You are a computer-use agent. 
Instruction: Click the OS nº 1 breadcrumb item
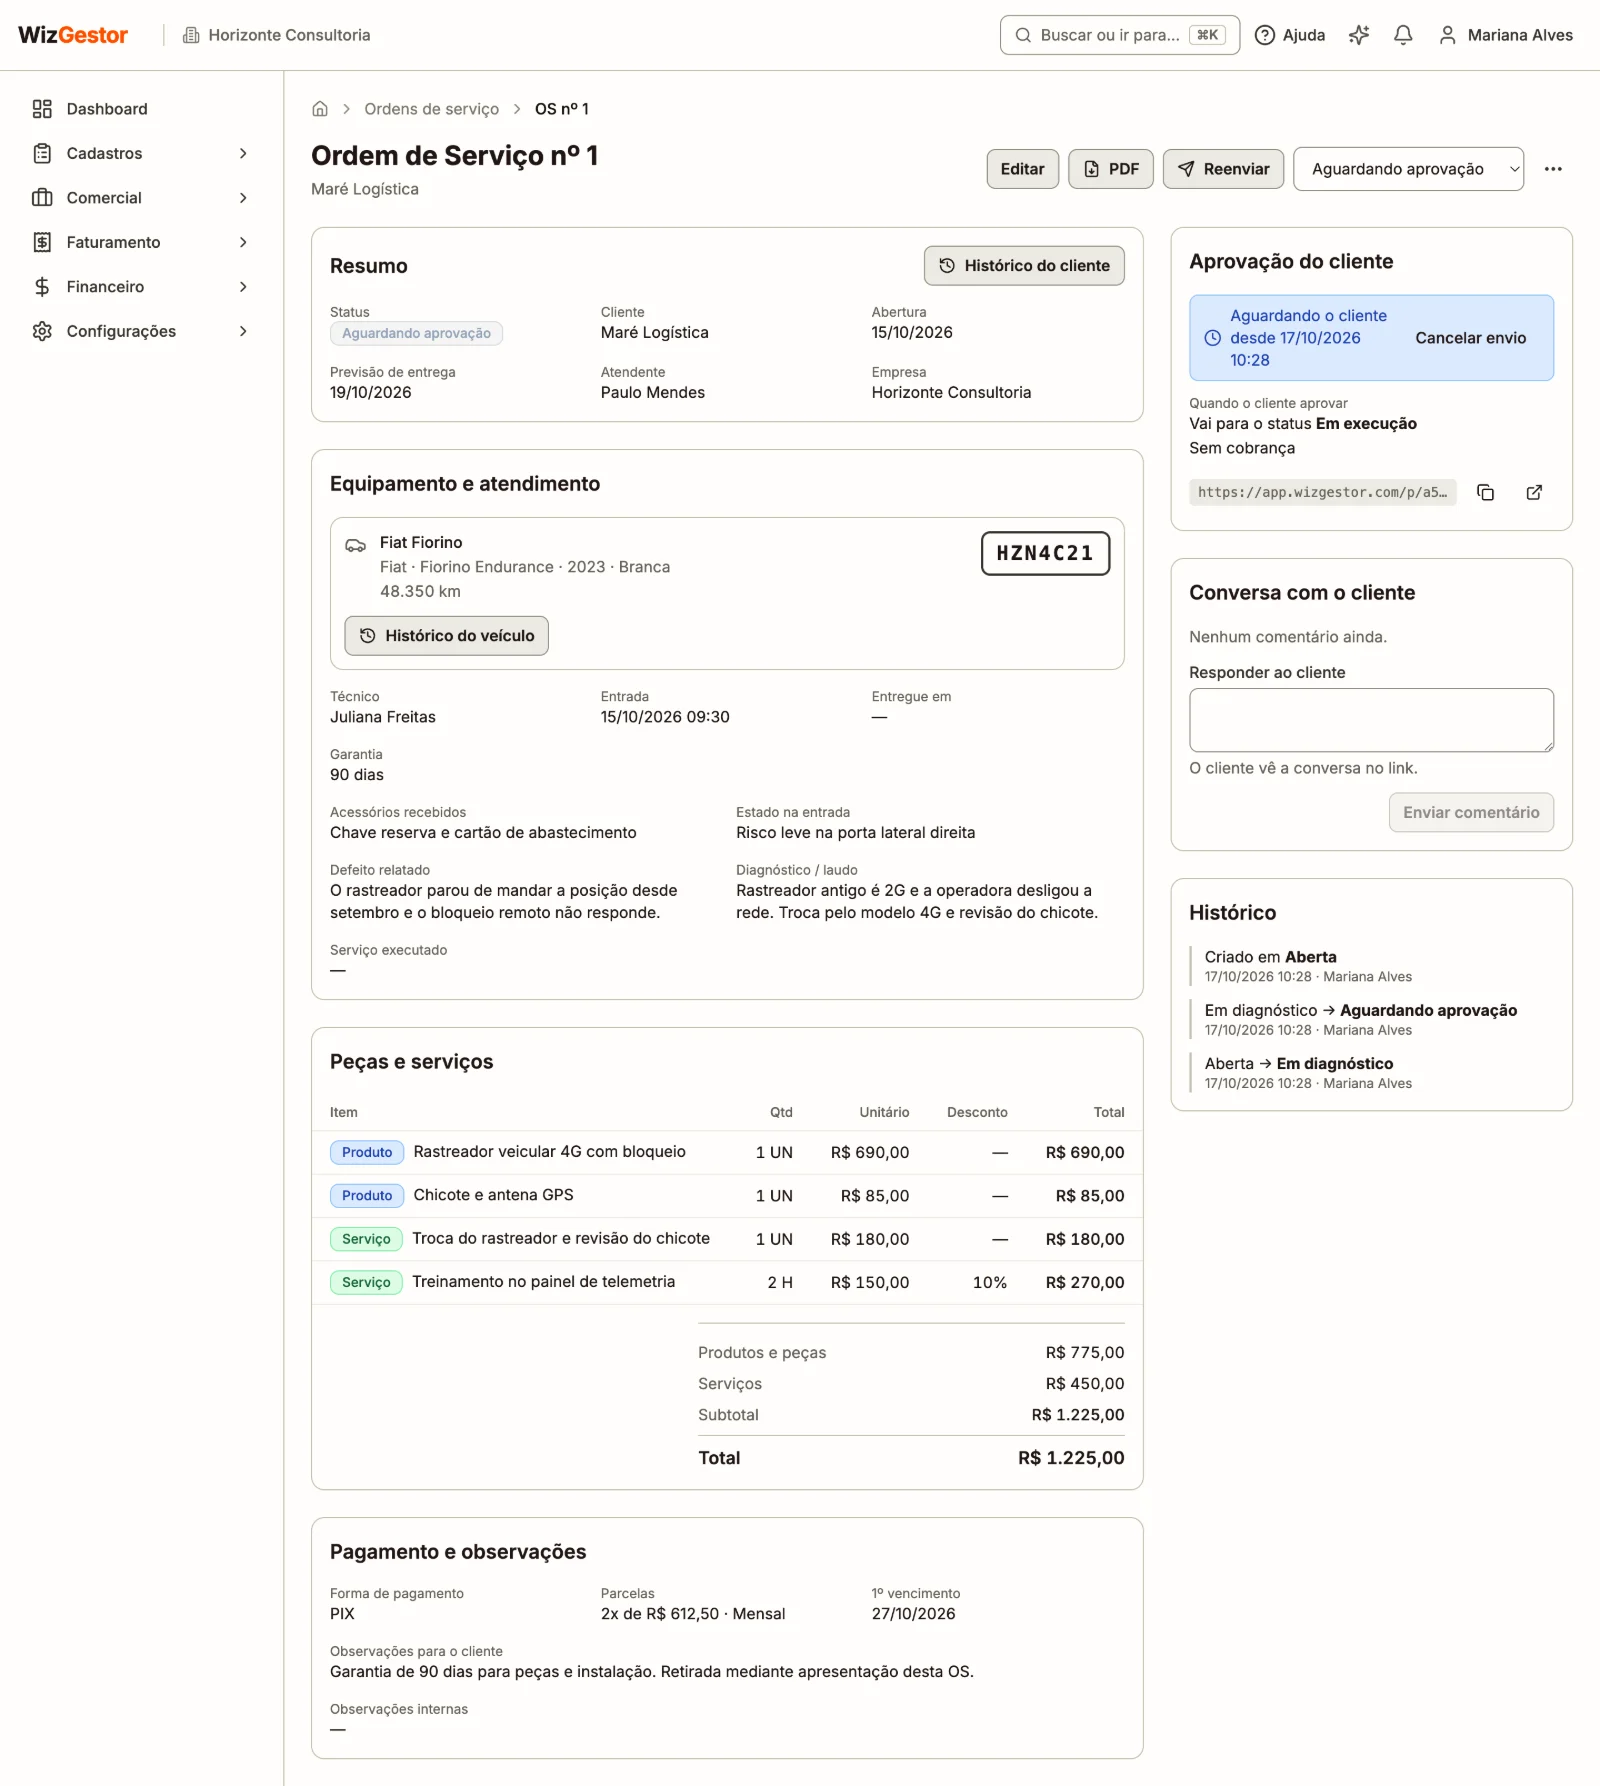pos(562,109)
